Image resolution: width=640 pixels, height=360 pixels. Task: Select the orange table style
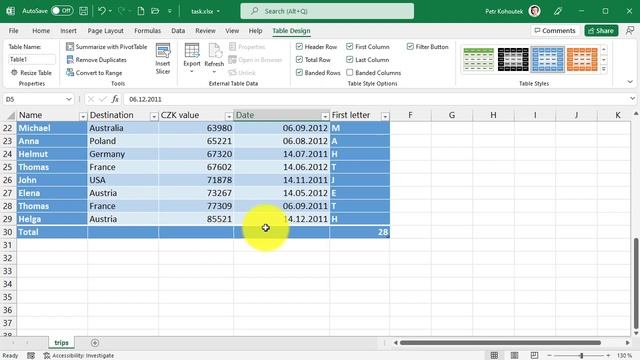582,60
